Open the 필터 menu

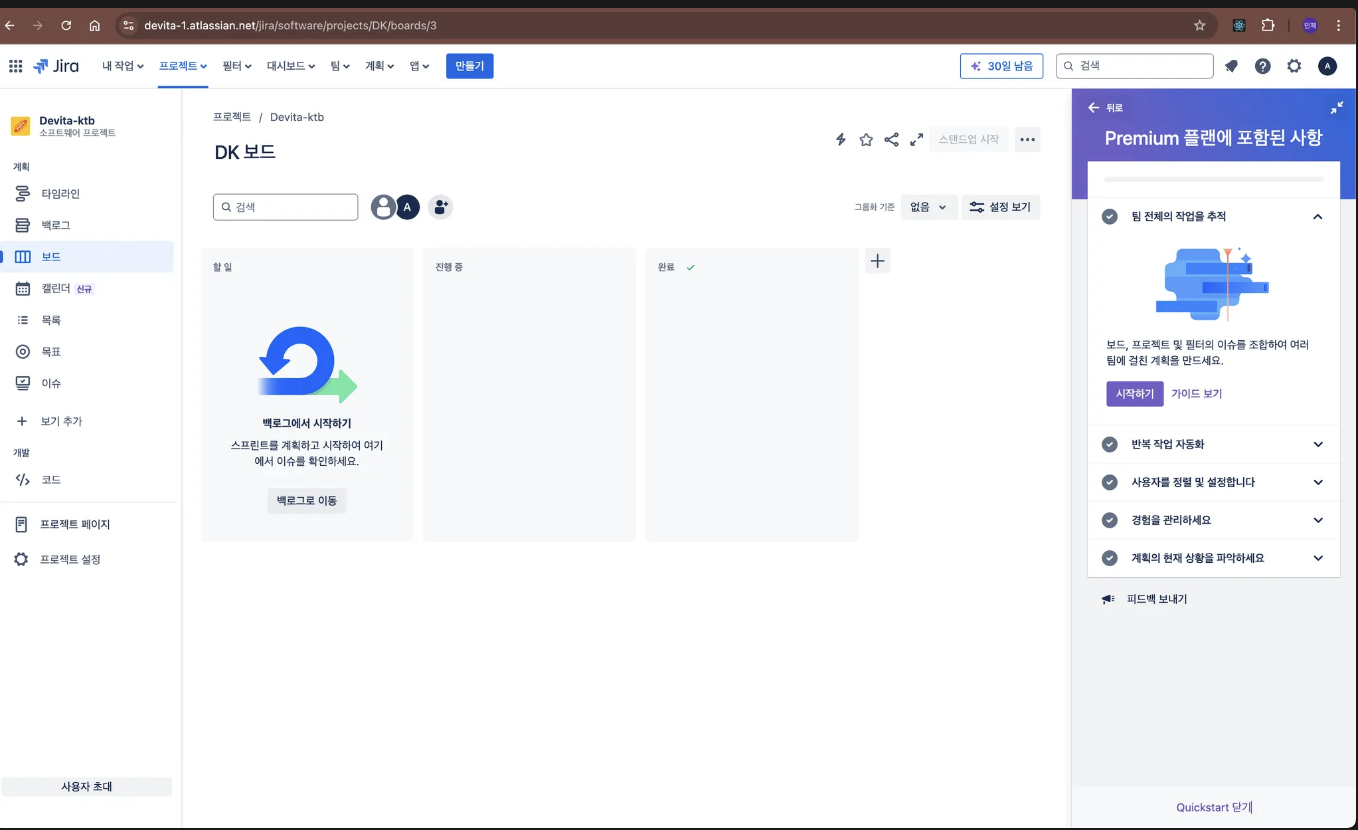pos(238,66)
